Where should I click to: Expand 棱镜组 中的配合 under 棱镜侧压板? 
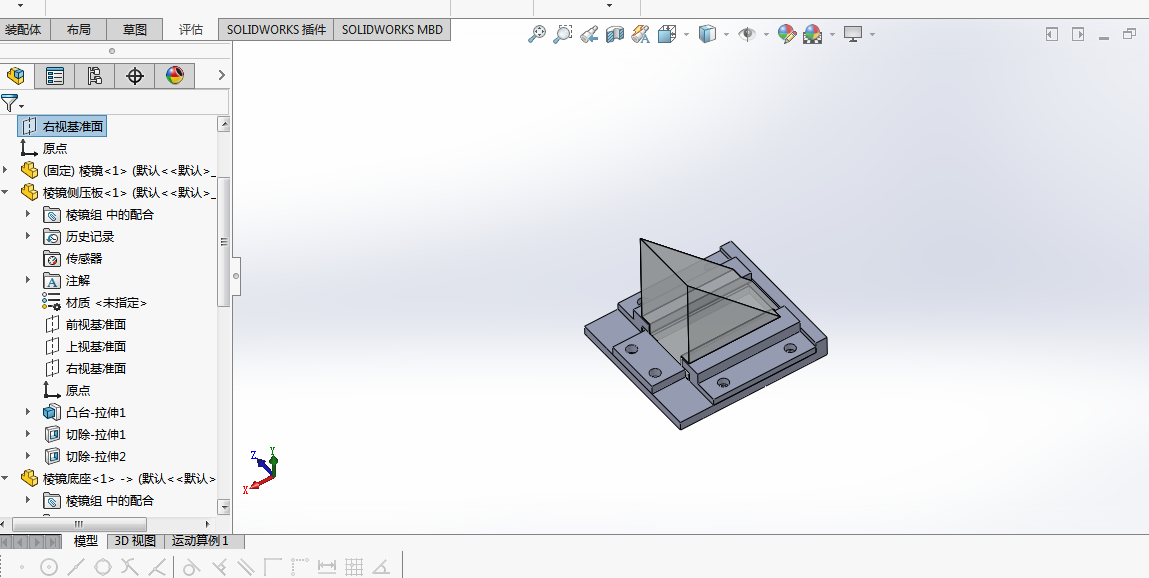(29, 214)
